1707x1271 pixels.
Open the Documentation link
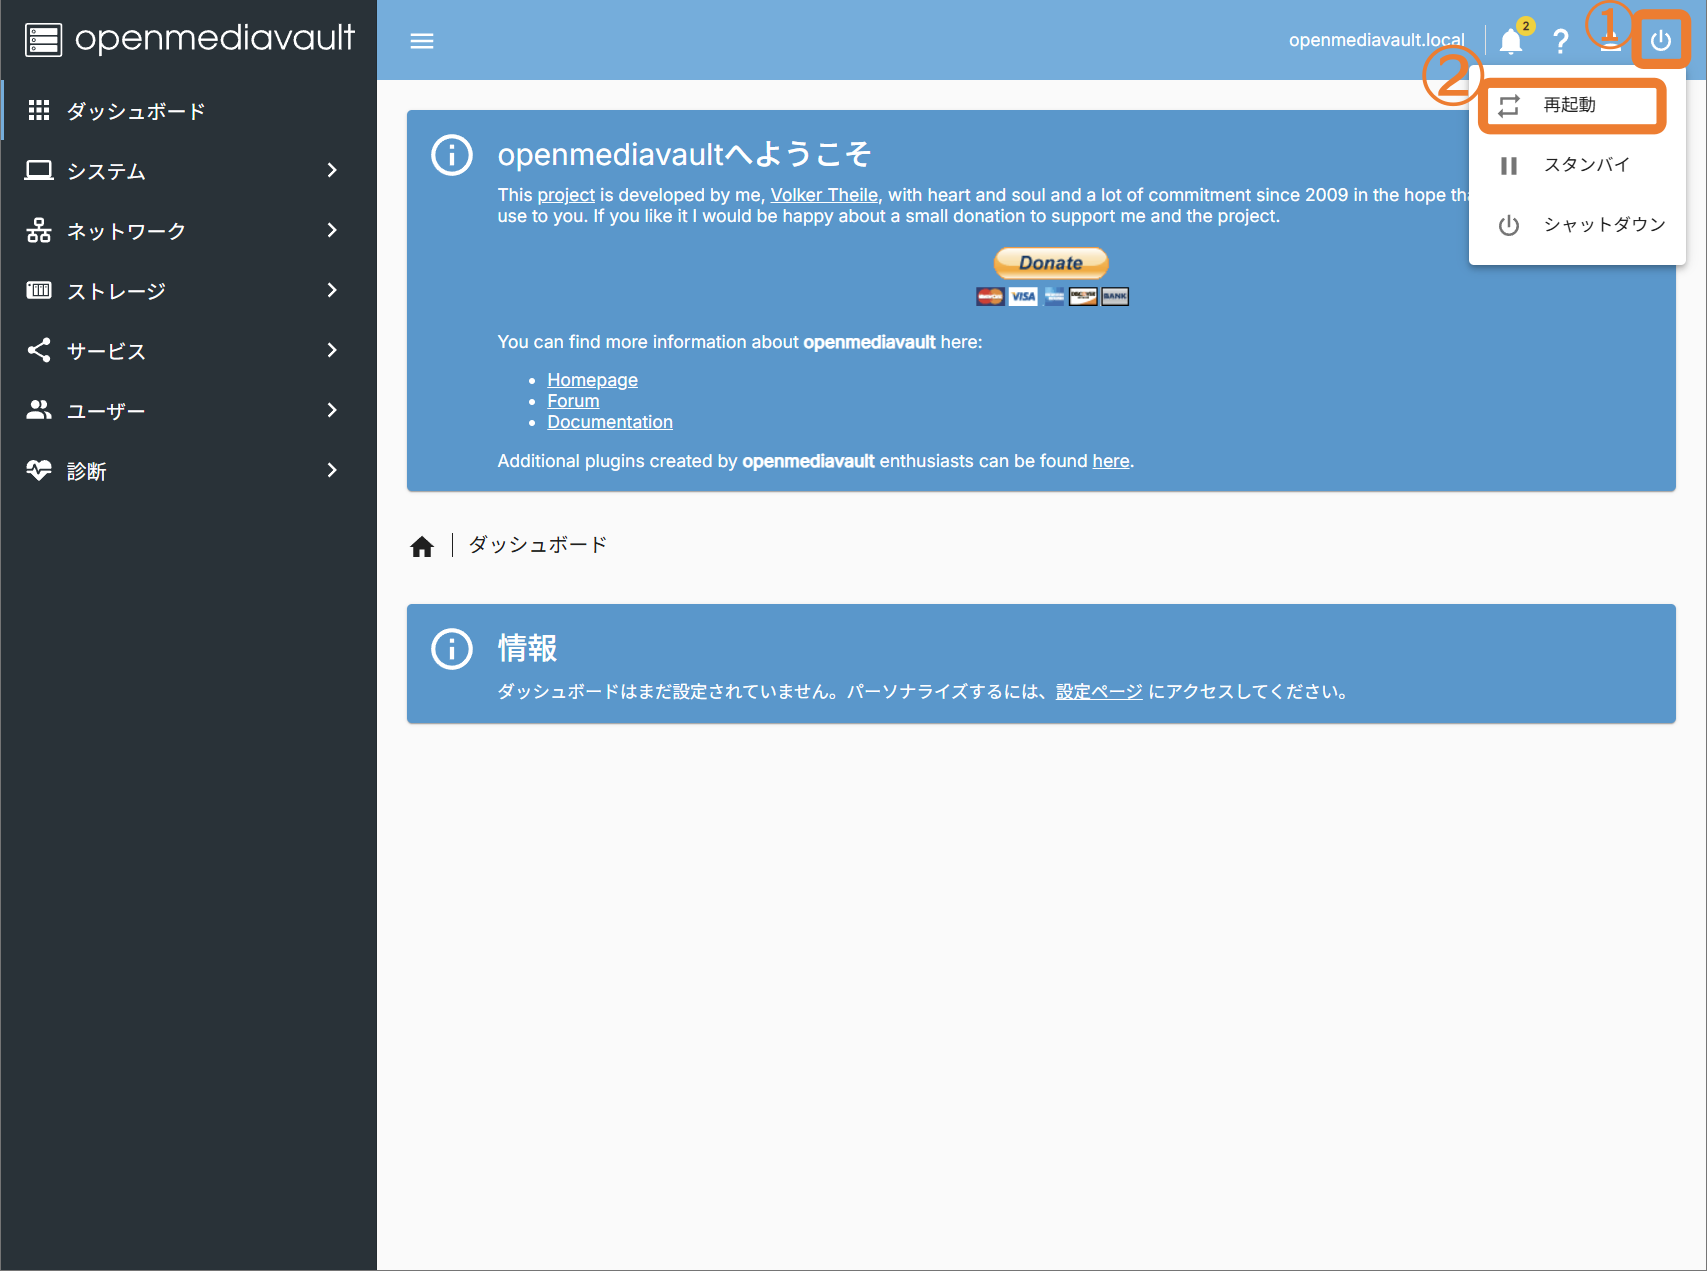[610, 422]
